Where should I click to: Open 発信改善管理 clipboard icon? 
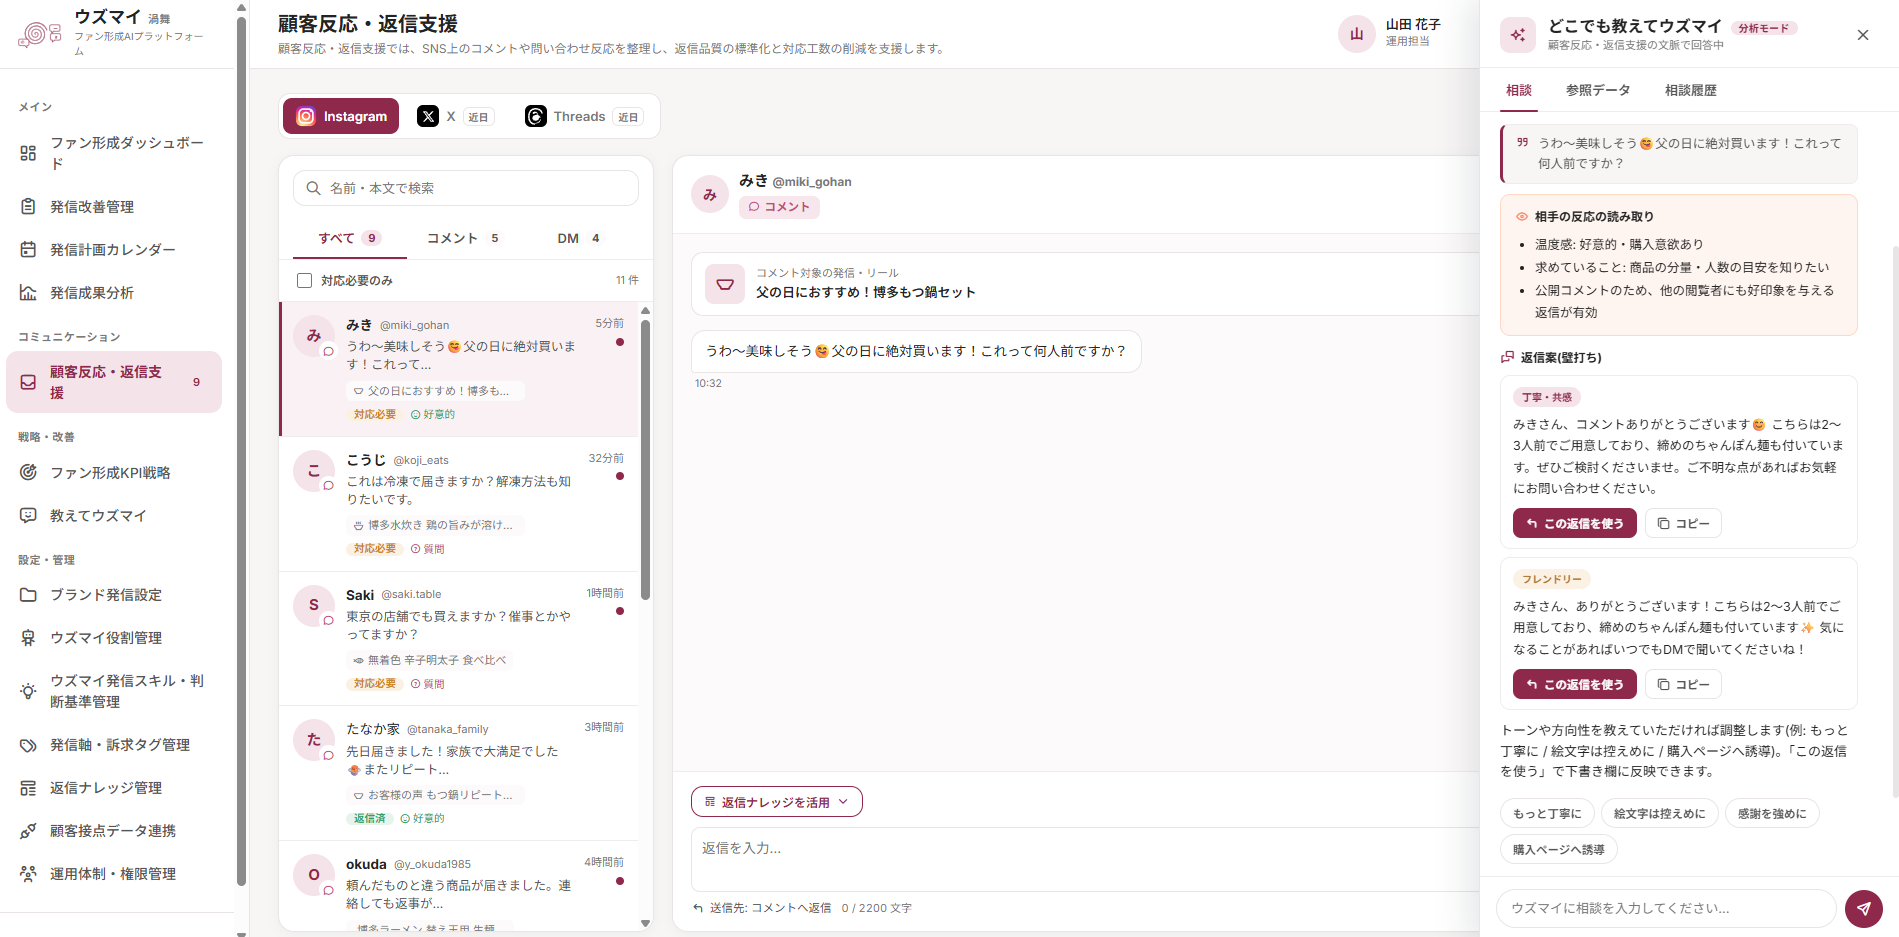(28, 207)
